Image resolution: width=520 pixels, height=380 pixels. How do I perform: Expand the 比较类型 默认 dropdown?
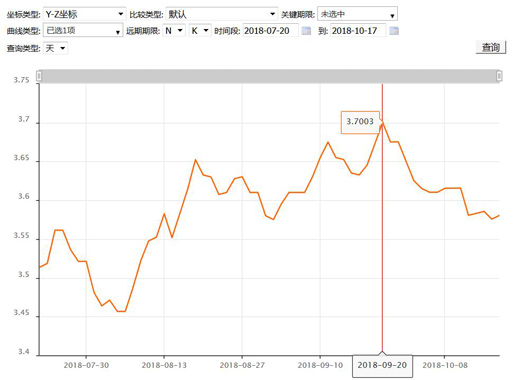coord(222,14)
